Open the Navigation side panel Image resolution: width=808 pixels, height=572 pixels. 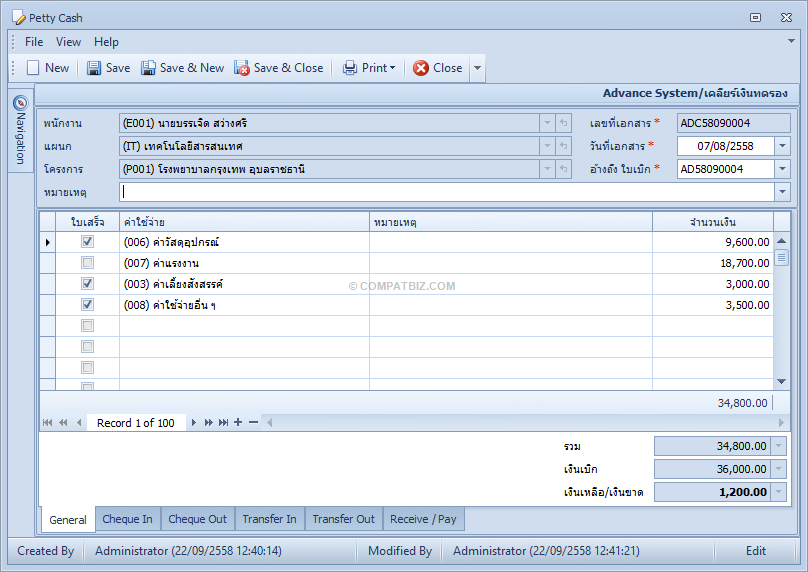20,130
